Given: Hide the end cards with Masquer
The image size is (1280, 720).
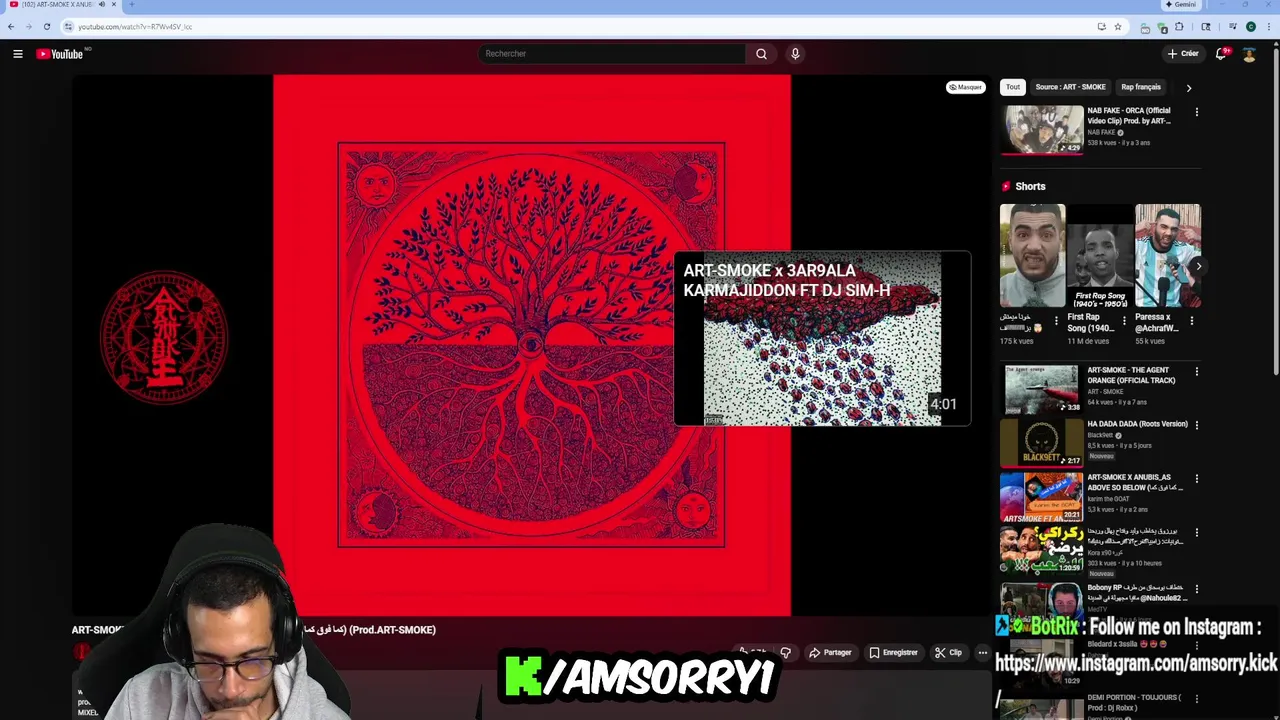Looking at the screenshot, I should pyautogui.click(x=966, y=87).
